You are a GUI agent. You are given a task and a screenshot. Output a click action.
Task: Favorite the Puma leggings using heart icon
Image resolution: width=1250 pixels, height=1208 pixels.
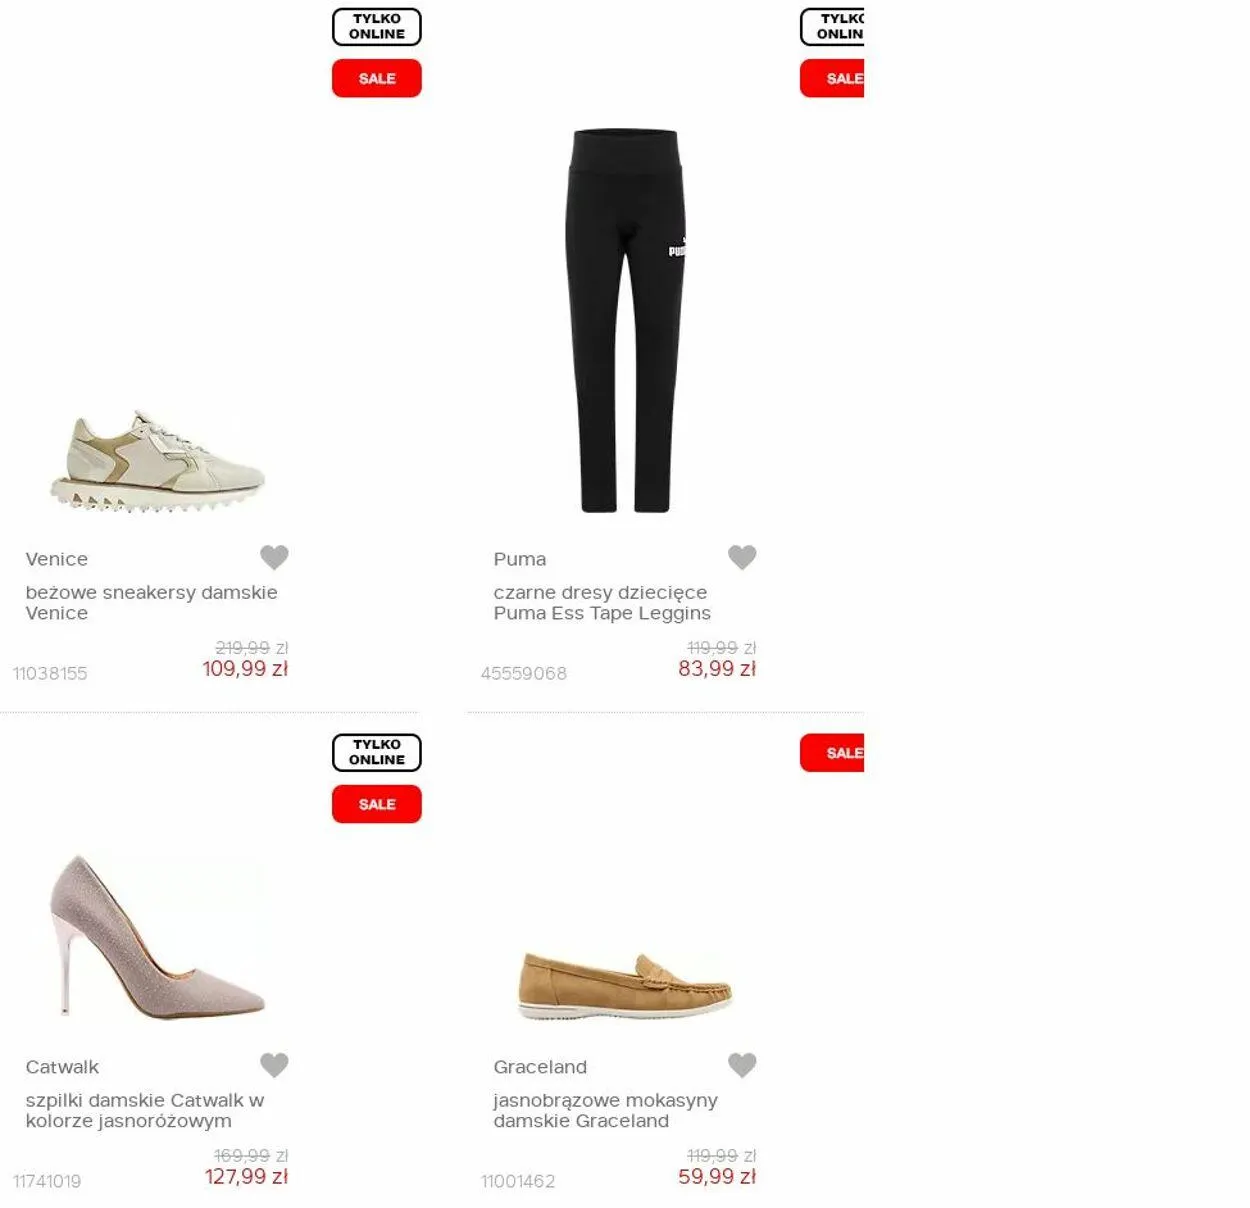[x=742, y=557]
